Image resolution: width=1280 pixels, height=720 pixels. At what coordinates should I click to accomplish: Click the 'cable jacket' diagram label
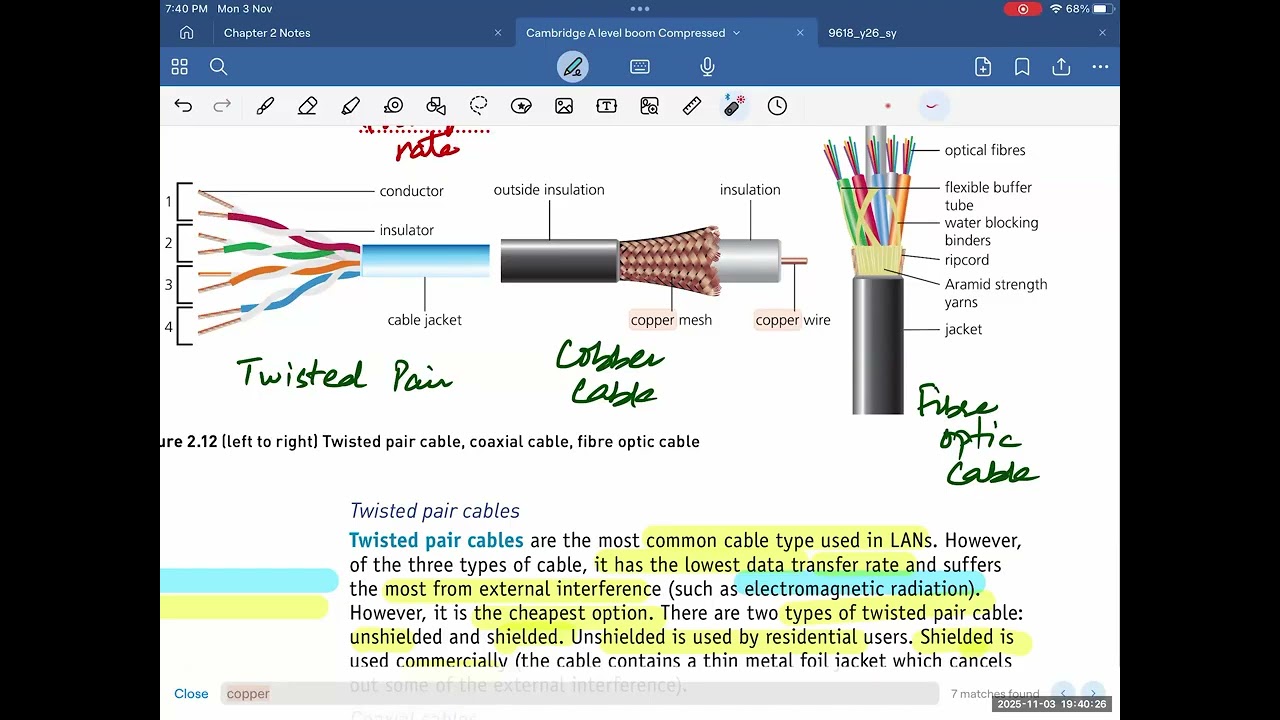pos(425,320)
